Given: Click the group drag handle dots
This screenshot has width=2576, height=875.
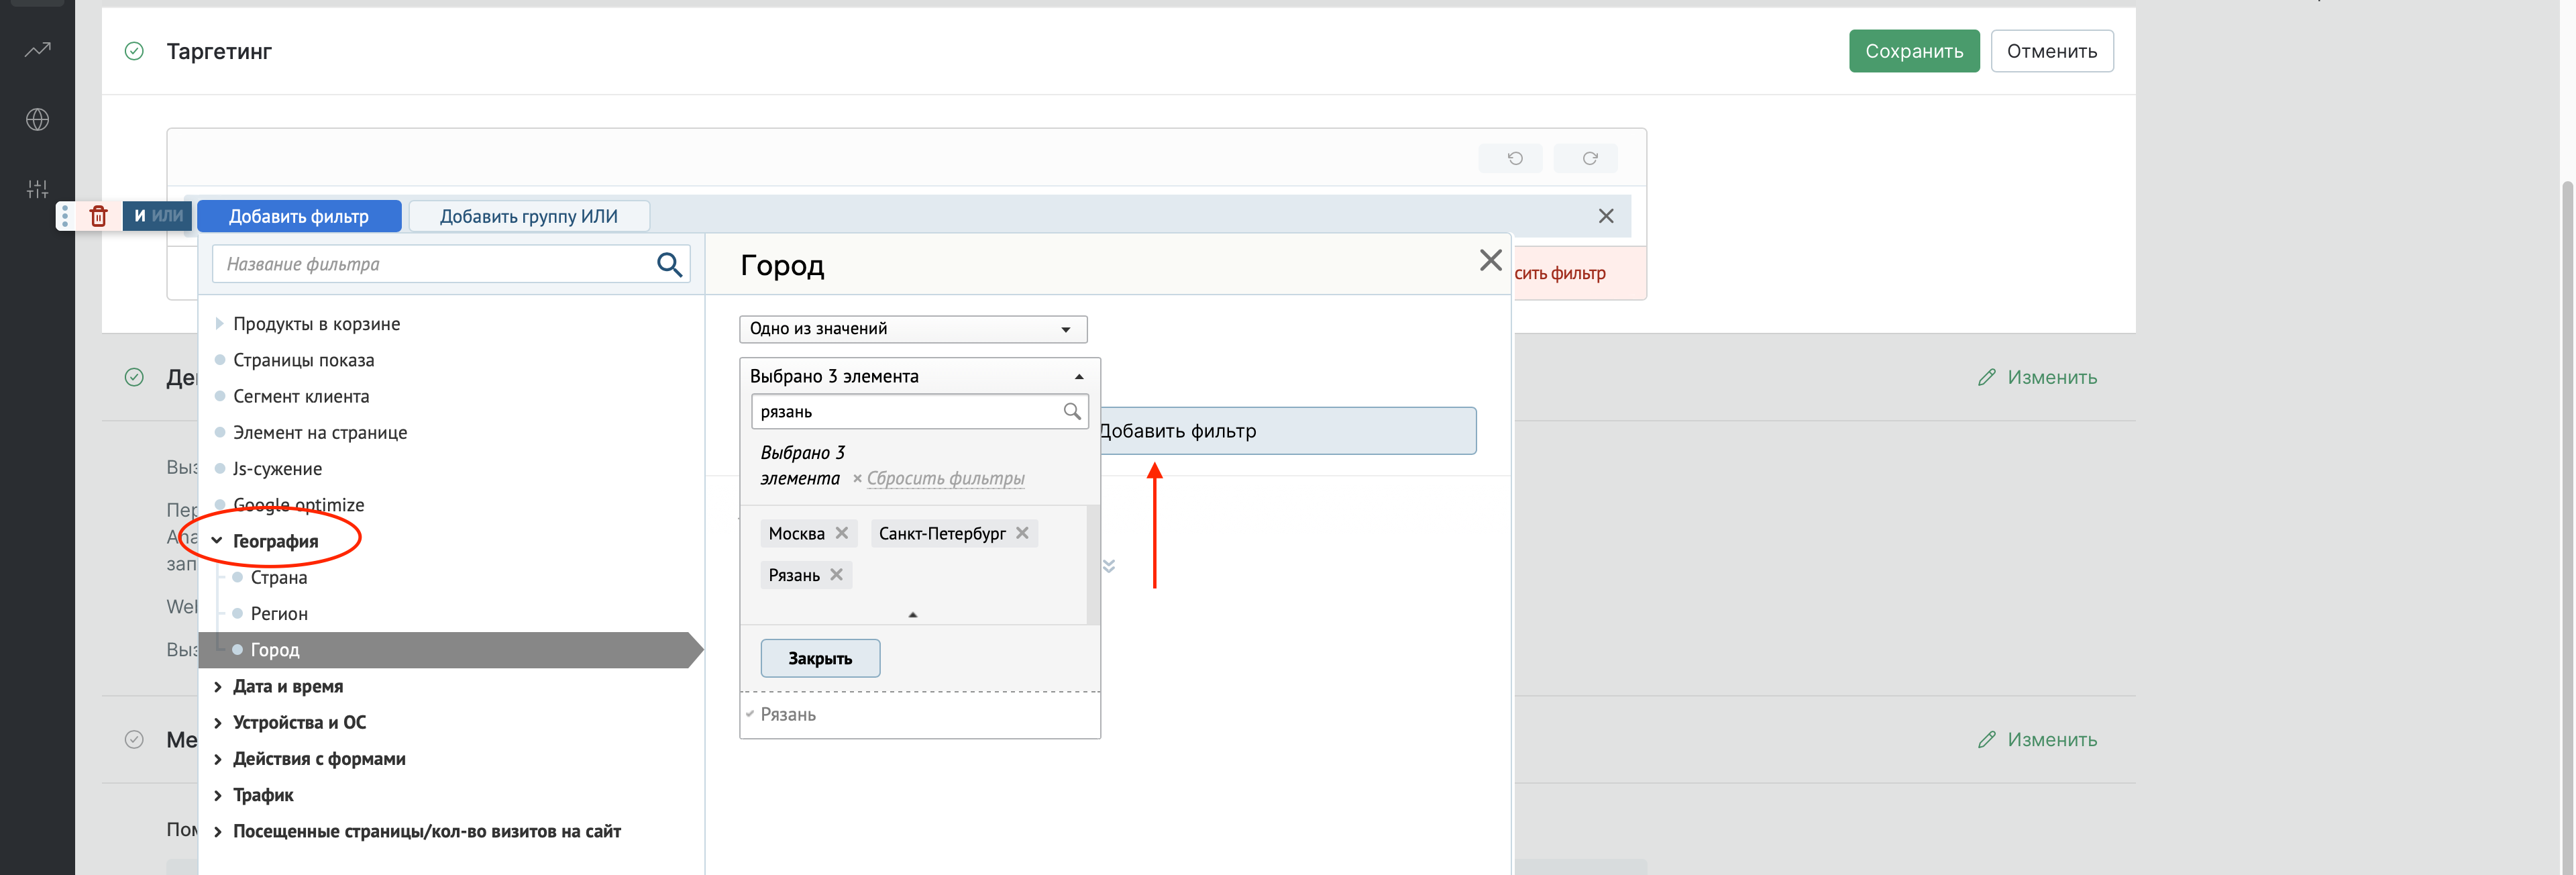Looking at the screenshot, I should pyautogui.click(x=65, y=216).
